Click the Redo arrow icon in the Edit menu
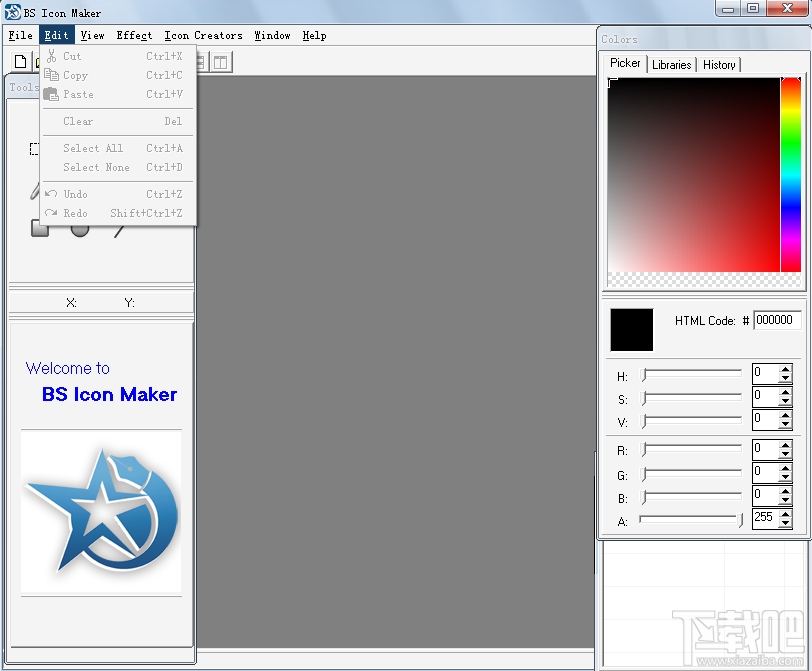812x671 pixels. 50,212
